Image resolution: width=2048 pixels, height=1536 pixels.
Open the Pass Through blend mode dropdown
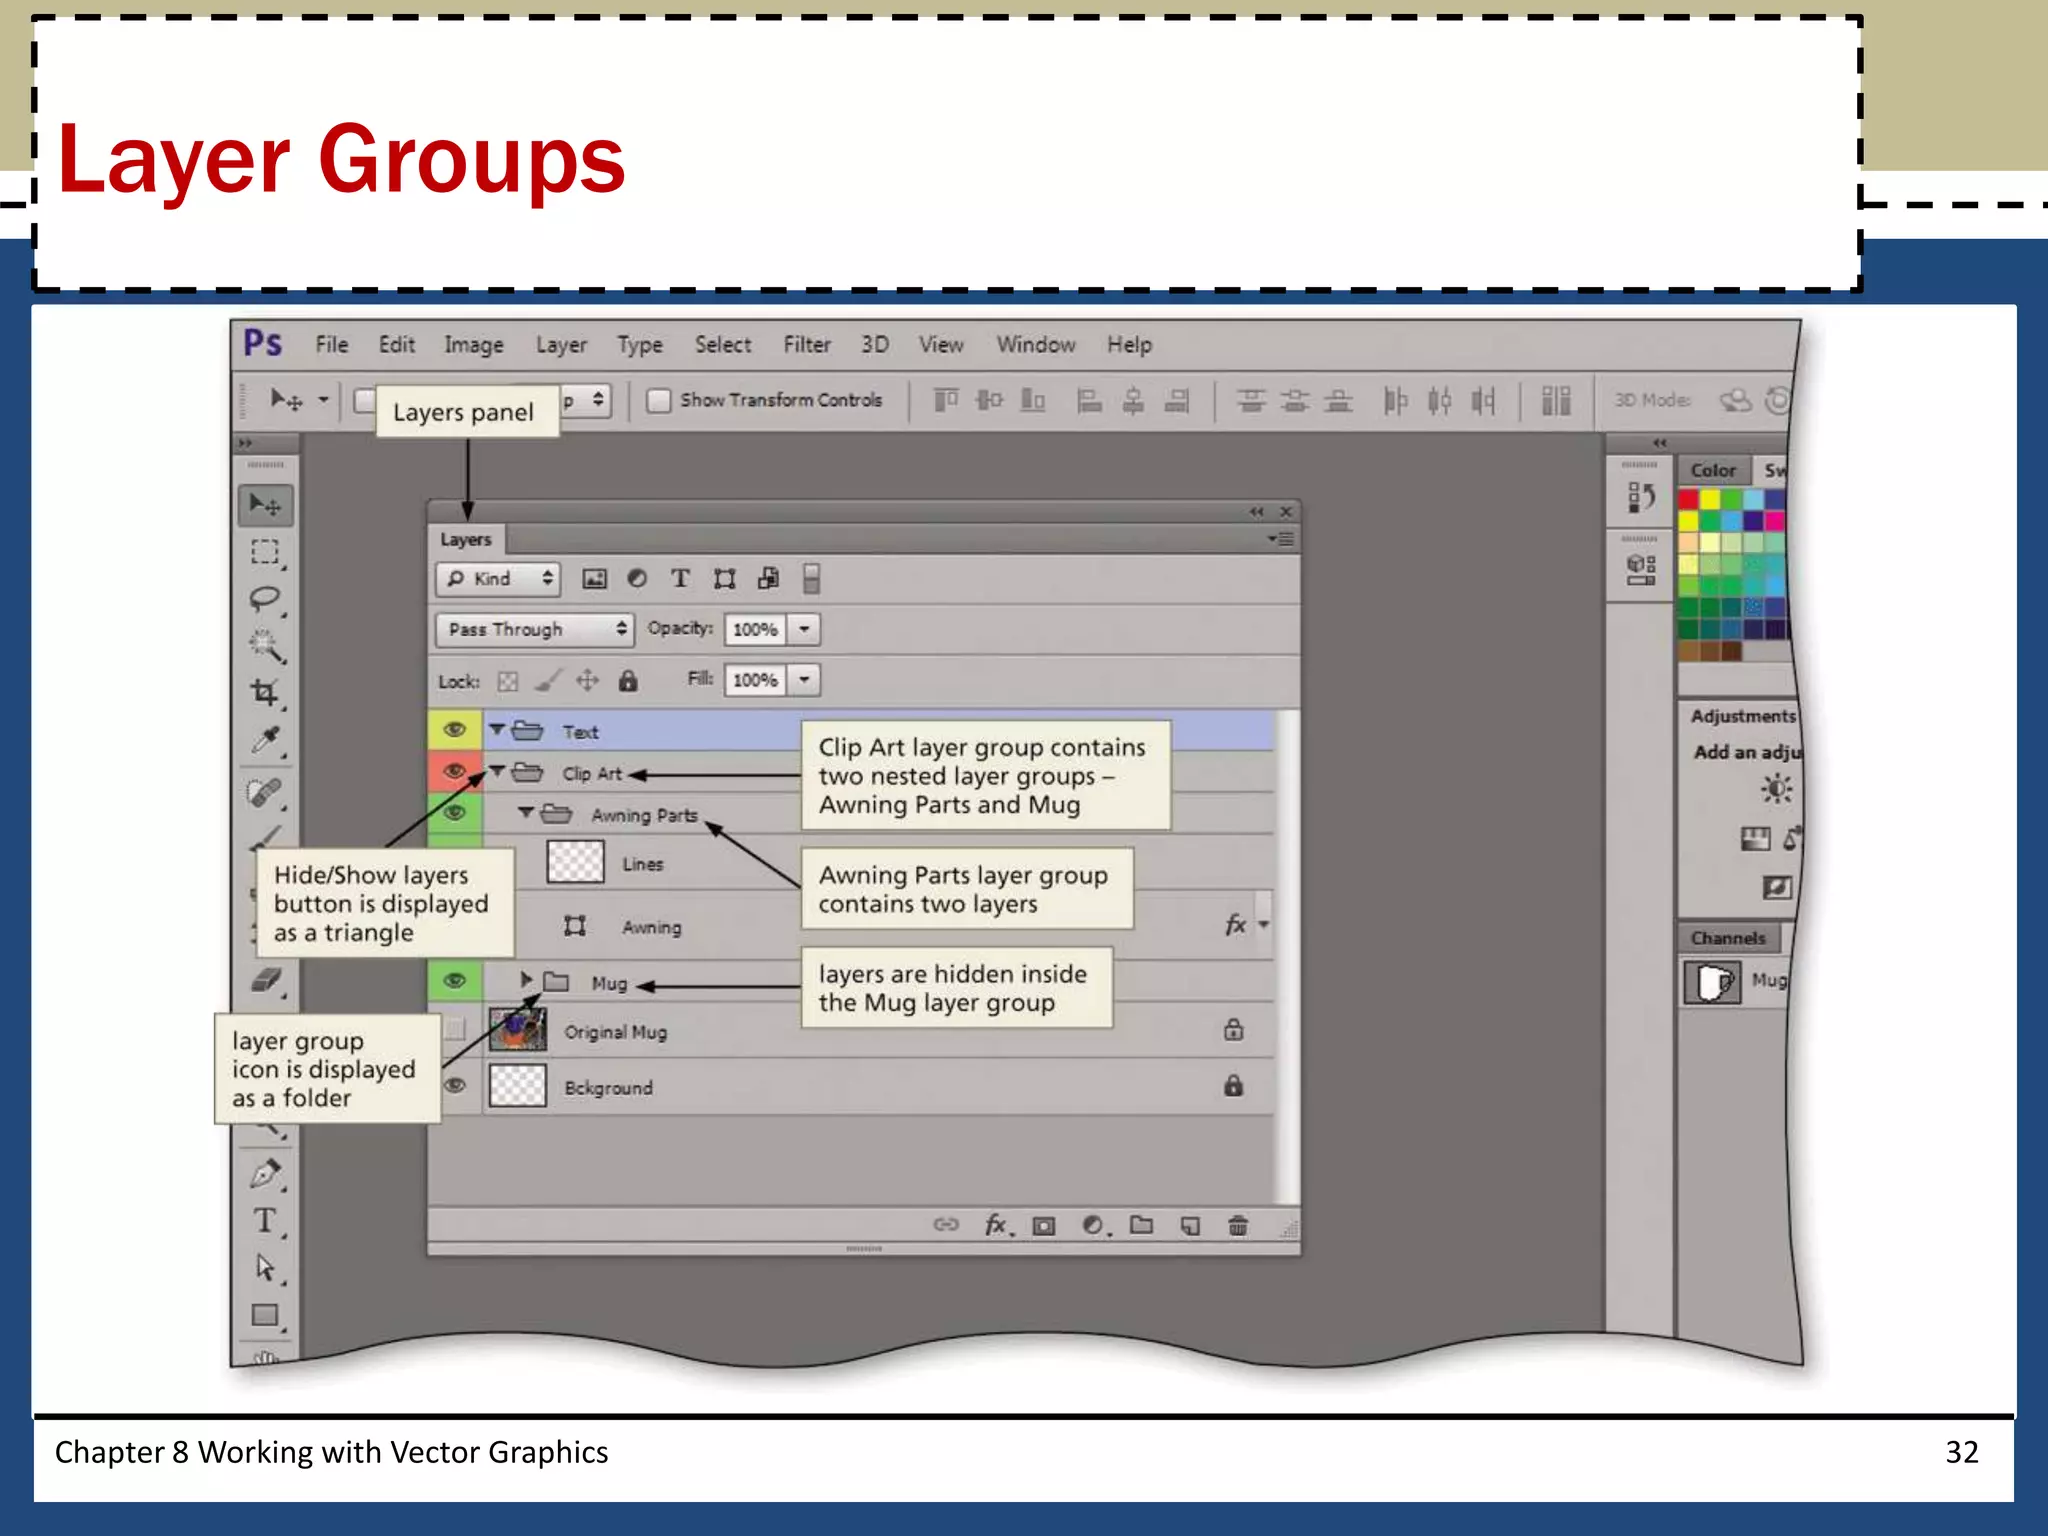coord(535,629)
